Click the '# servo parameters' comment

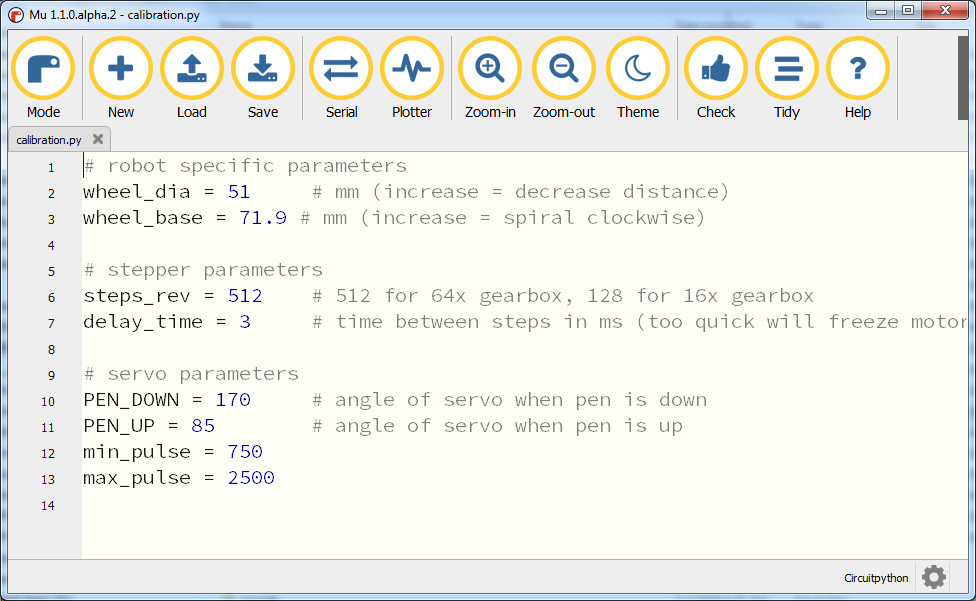coord(191,373)
